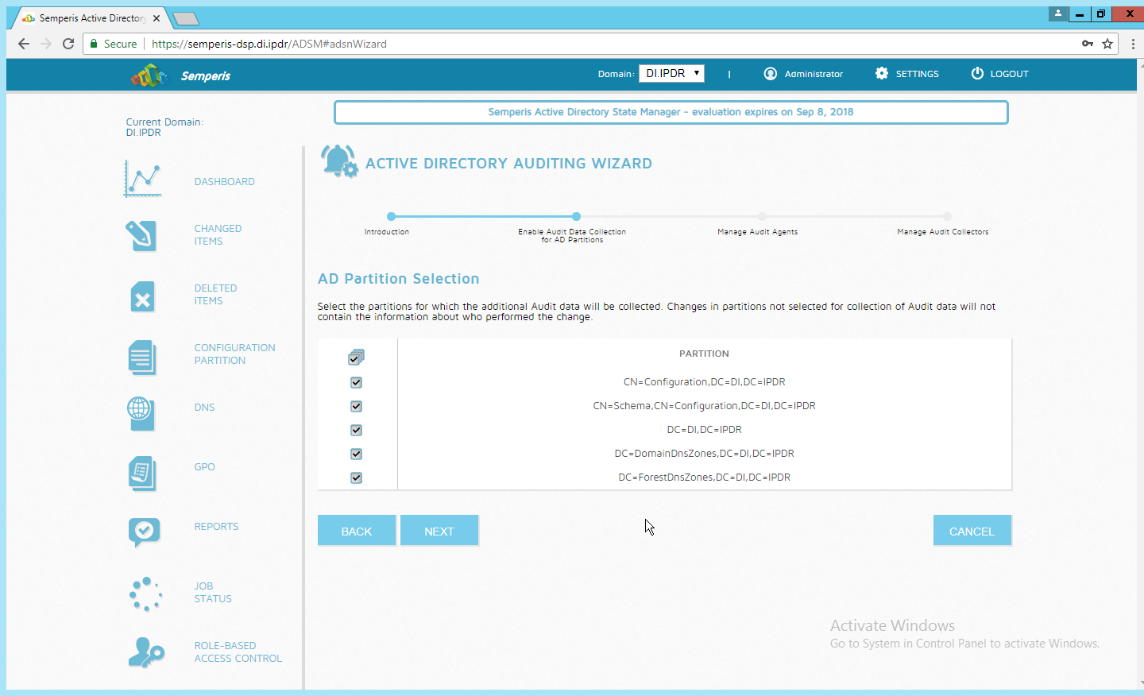Click the Changed Items tag icon
Screen dimensions: 1144x696
[142, 236]
